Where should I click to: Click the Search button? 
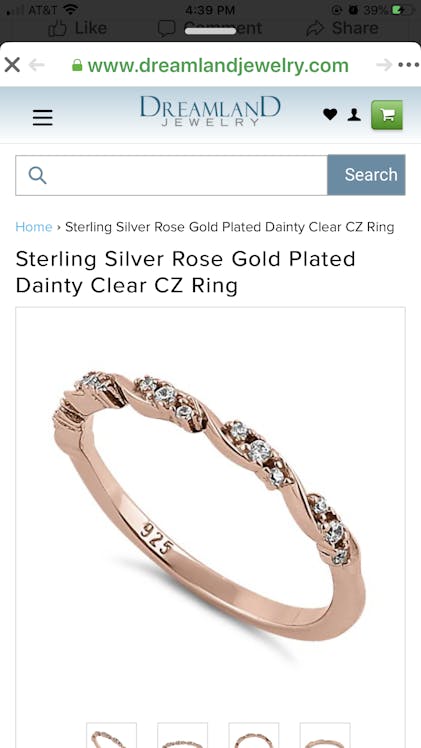click(367, 175)
